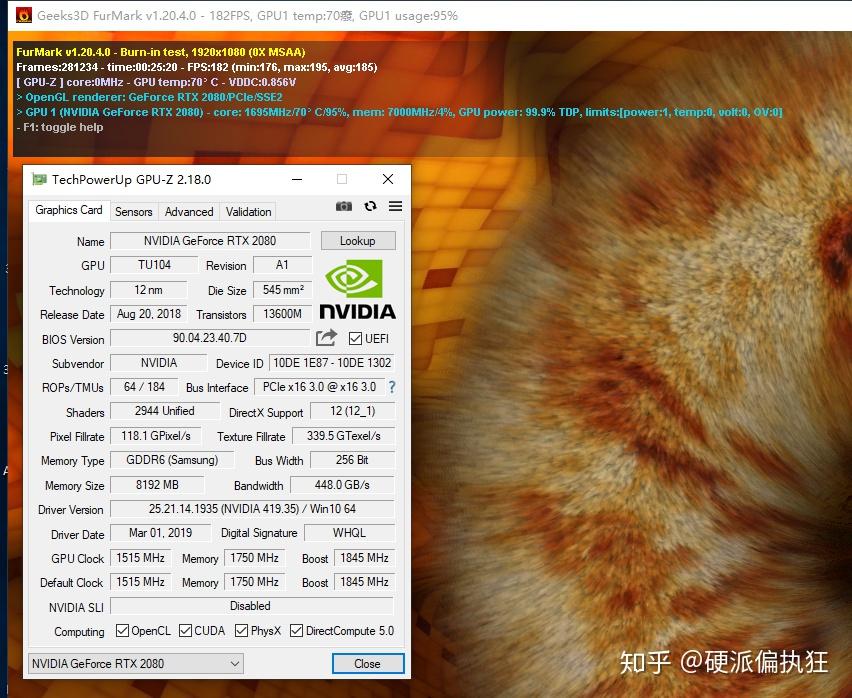
Task: Click the FurMark 'F1: toggle help' text
Action: 60,127
